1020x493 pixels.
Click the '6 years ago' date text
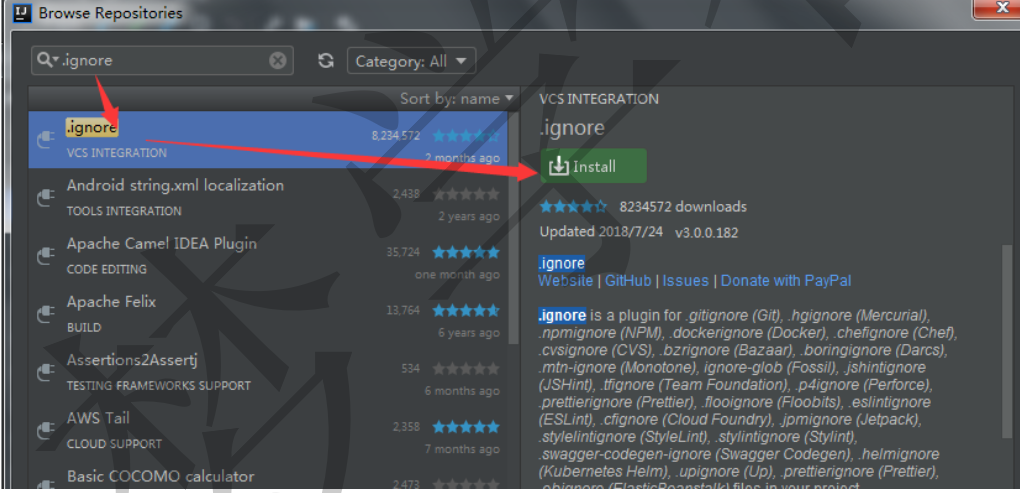coord(468,333)
